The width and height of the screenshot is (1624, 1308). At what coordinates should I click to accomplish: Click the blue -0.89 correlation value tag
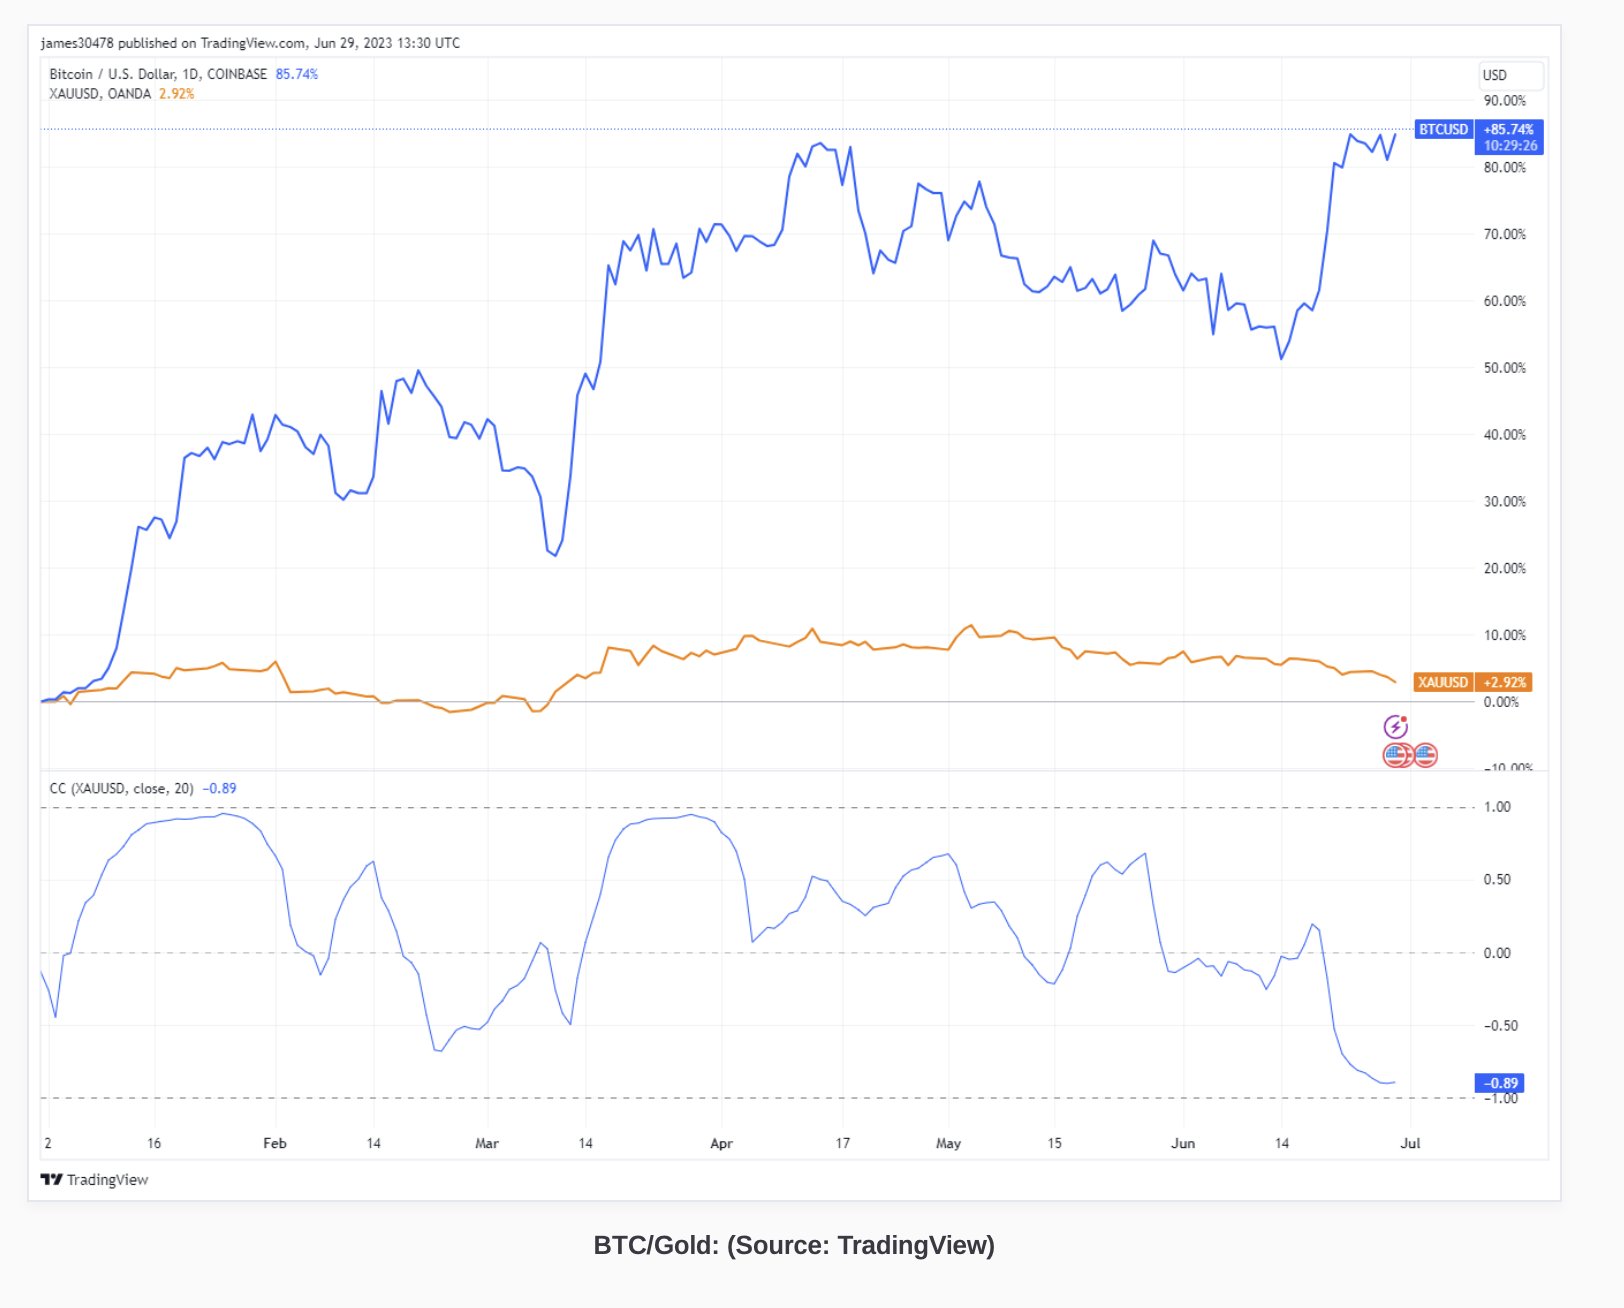pos(1500,1083)
